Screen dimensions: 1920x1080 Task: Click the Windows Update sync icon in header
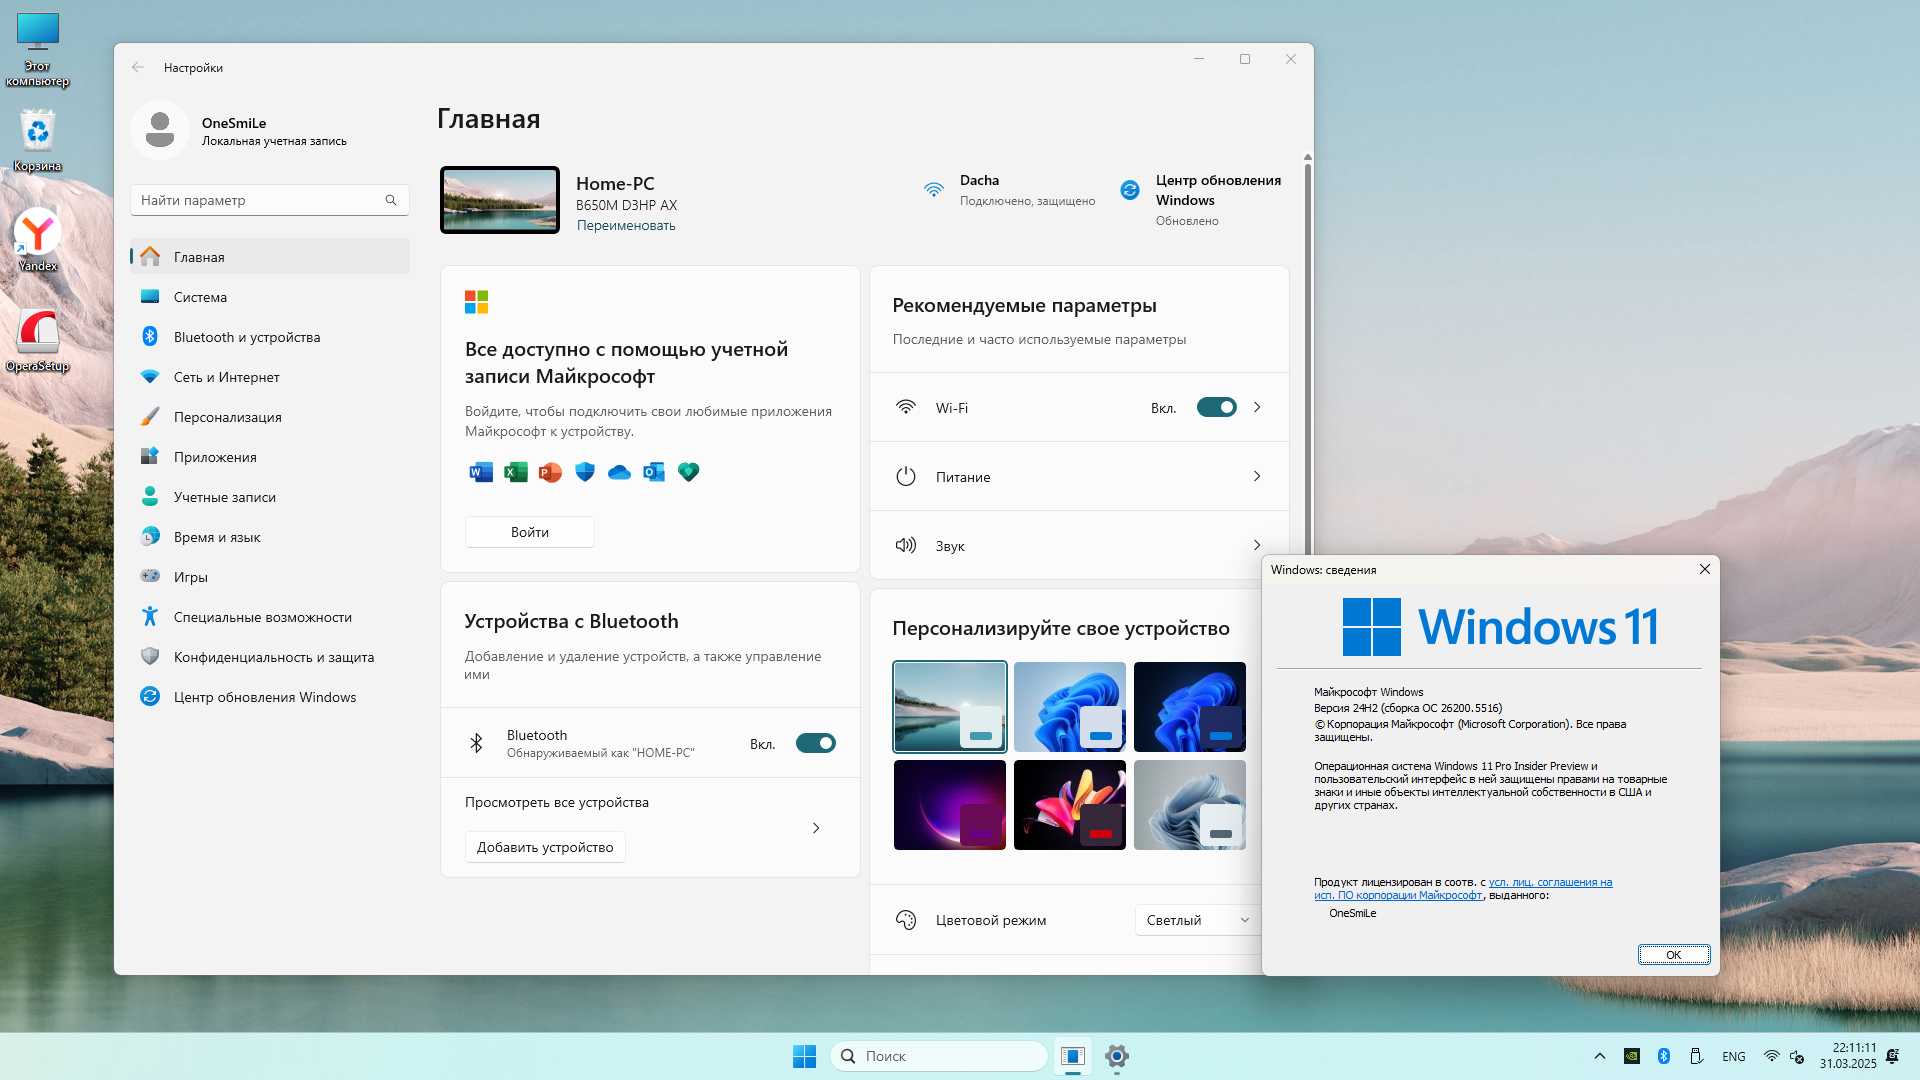1130,190
